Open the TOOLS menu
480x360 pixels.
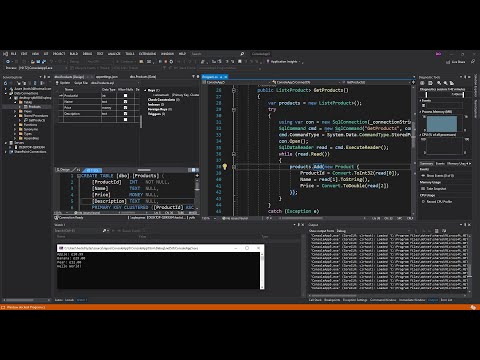point(130,54)
